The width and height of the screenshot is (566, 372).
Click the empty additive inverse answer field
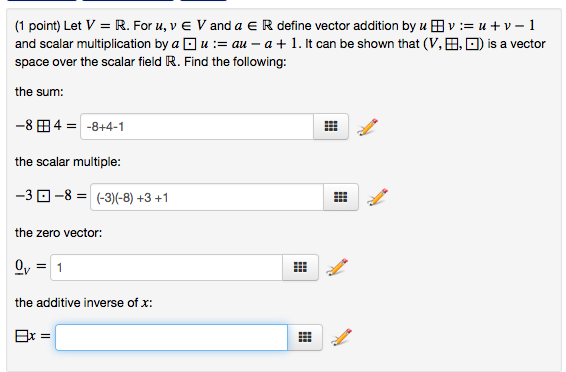[x=171, y=337]
